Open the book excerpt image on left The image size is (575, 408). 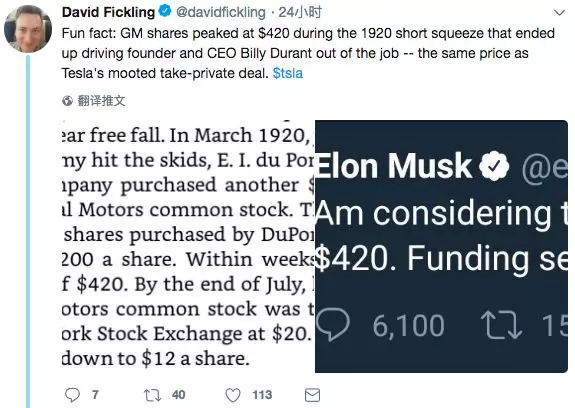(188, 246)
